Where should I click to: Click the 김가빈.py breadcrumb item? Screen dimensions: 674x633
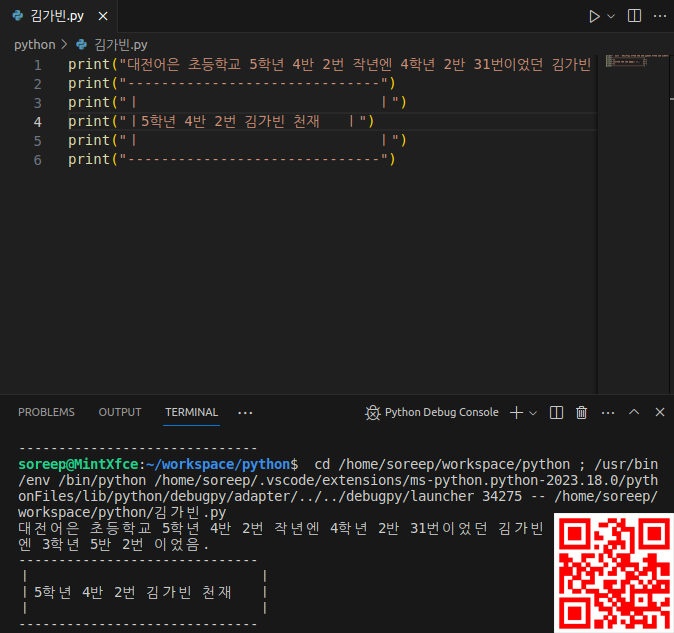point(120,45)
